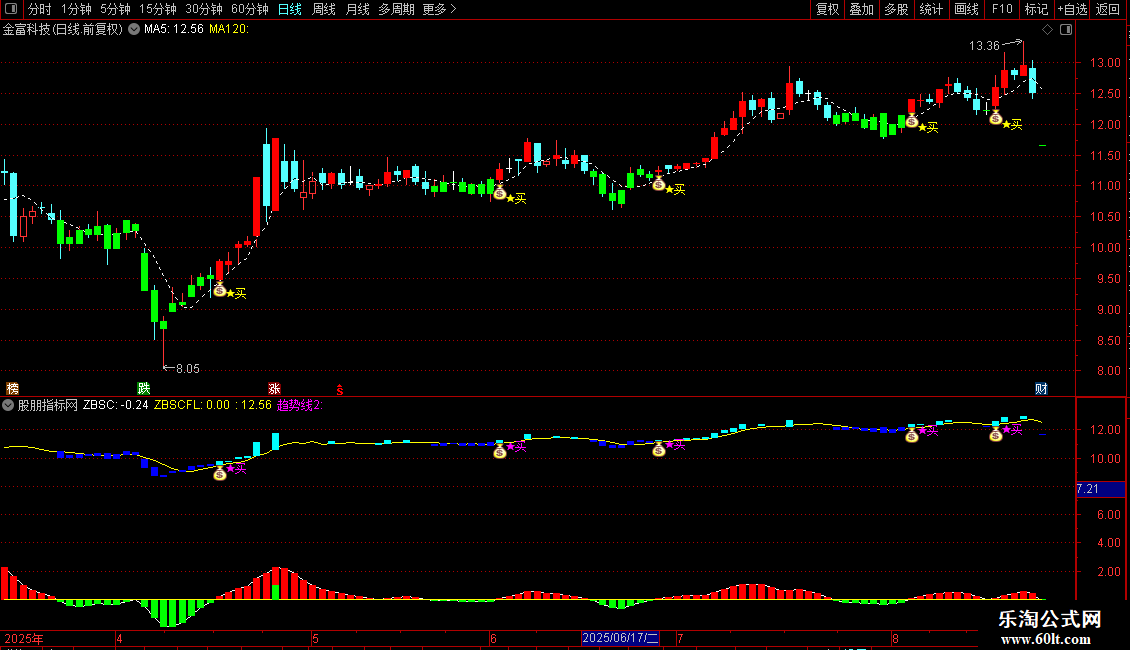
Task: Click the 8.05 low price label
Action: pos(187,369)
